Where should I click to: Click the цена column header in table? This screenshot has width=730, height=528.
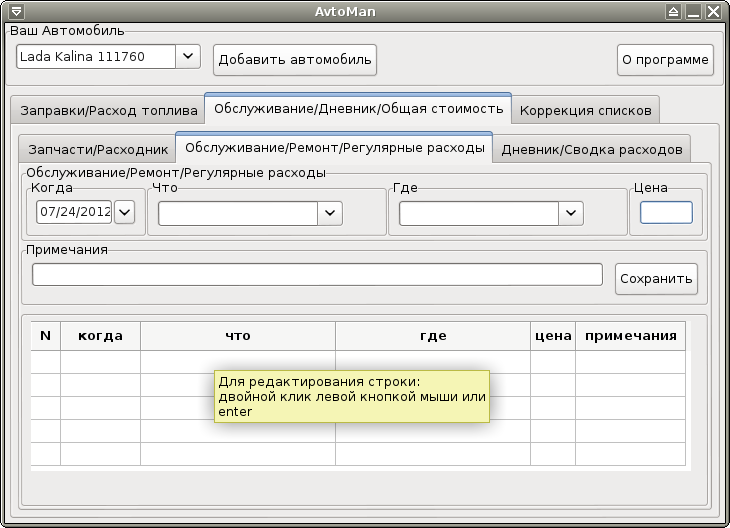pyautogui.click(x=552, y=336)
